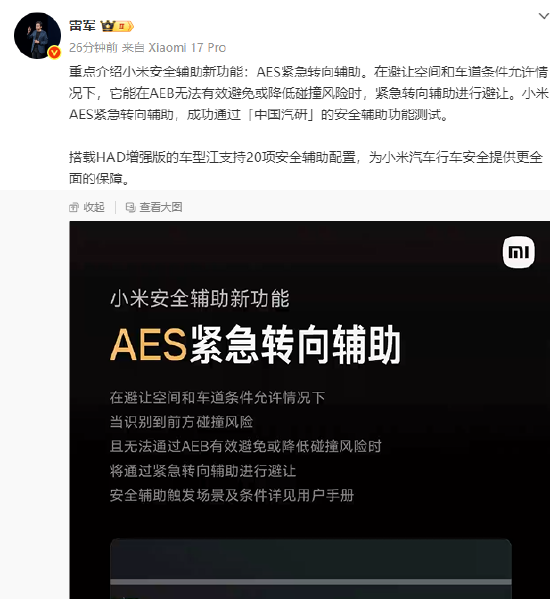
Task: Click the gray progress bar in preview panel
Action: click(x=311, y=582)
